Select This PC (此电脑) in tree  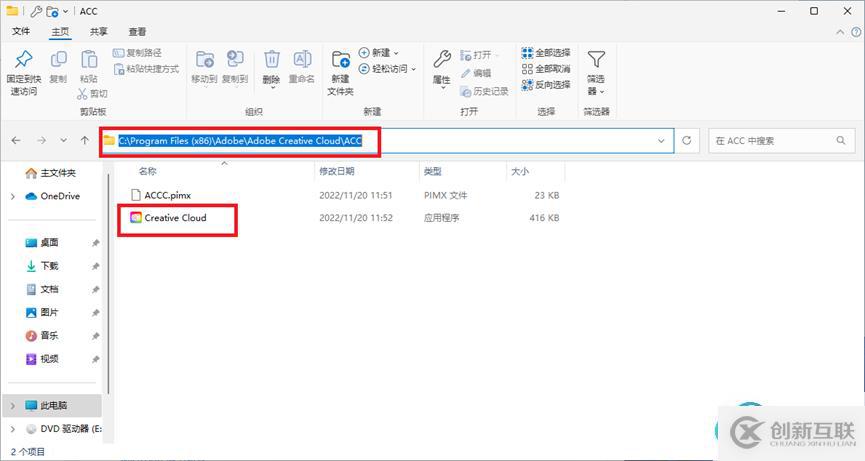tap(52, 405)
